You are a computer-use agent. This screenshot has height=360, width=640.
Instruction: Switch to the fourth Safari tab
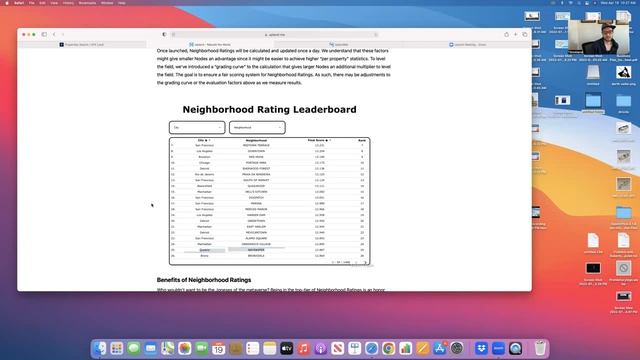467,44
